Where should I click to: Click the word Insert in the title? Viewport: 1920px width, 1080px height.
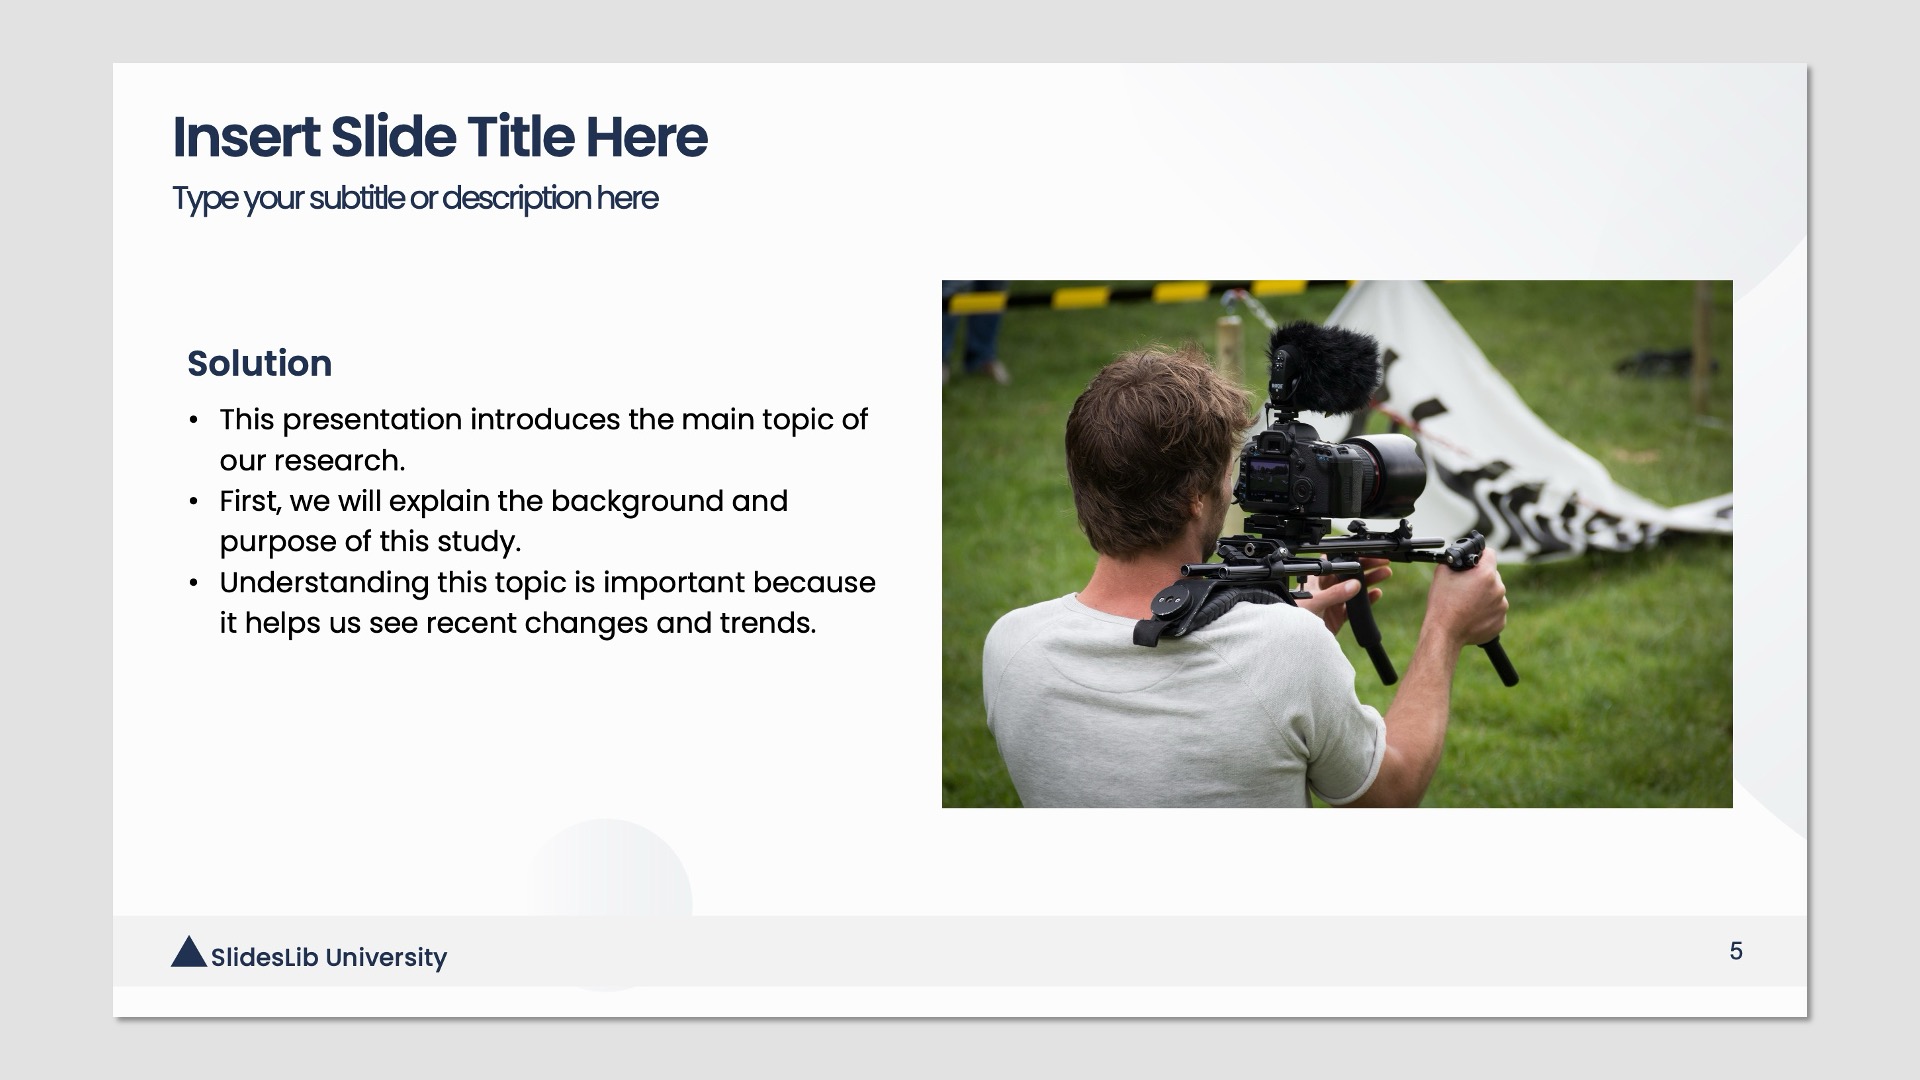point(246,137)
